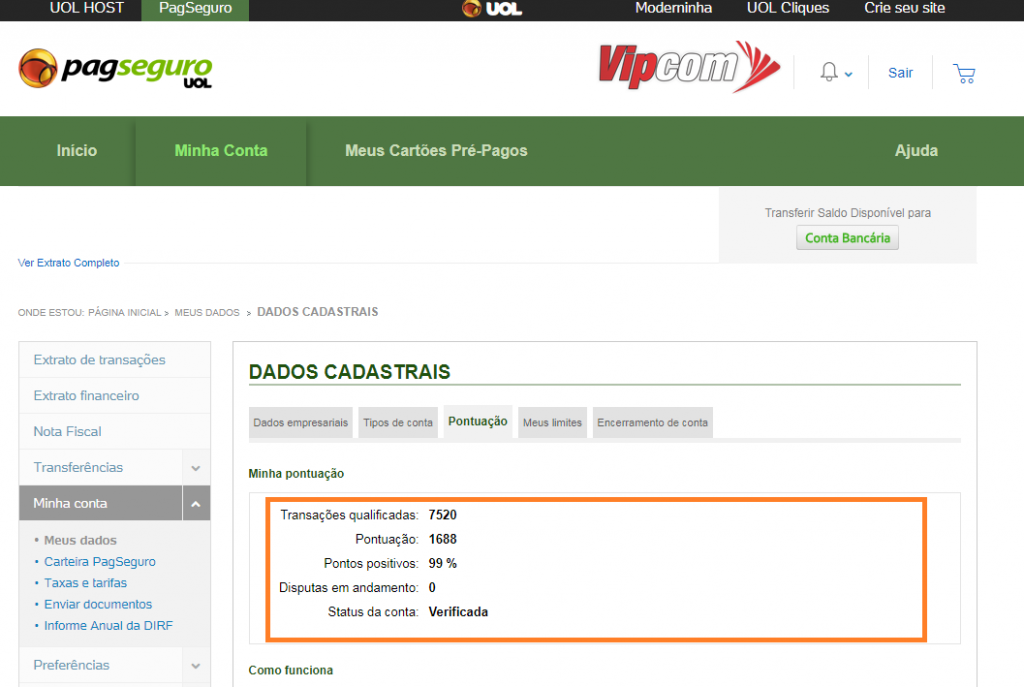The height and width of the screenshot is (687, 1024).
Task: Open Extrato de transações in sidebar
Action: (99, 360)
